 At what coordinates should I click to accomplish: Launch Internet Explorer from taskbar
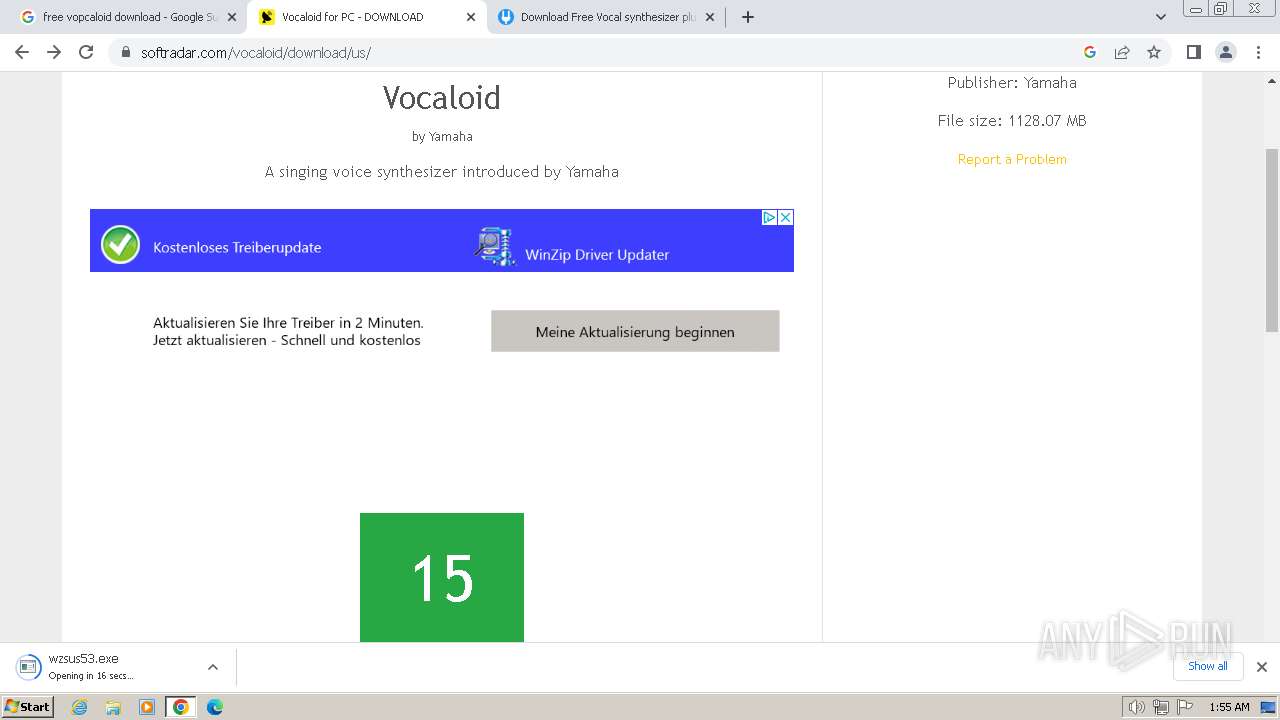click(x=80, y=707)
